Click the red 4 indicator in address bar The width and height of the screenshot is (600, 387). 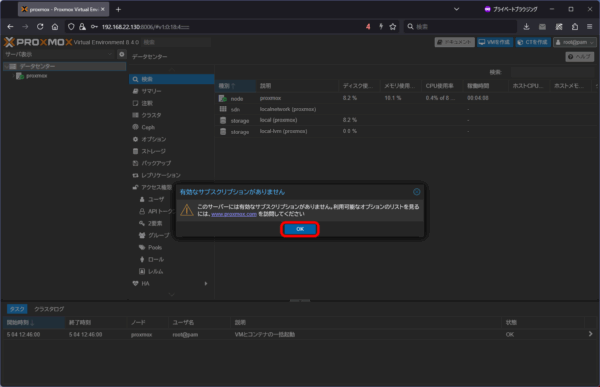[x=368, y=26]
